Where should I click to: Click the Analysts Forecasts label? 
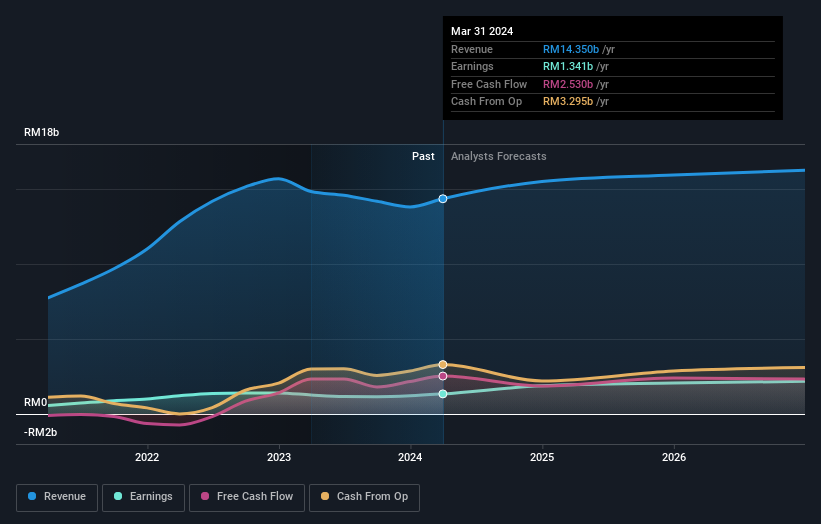point(498,157)
